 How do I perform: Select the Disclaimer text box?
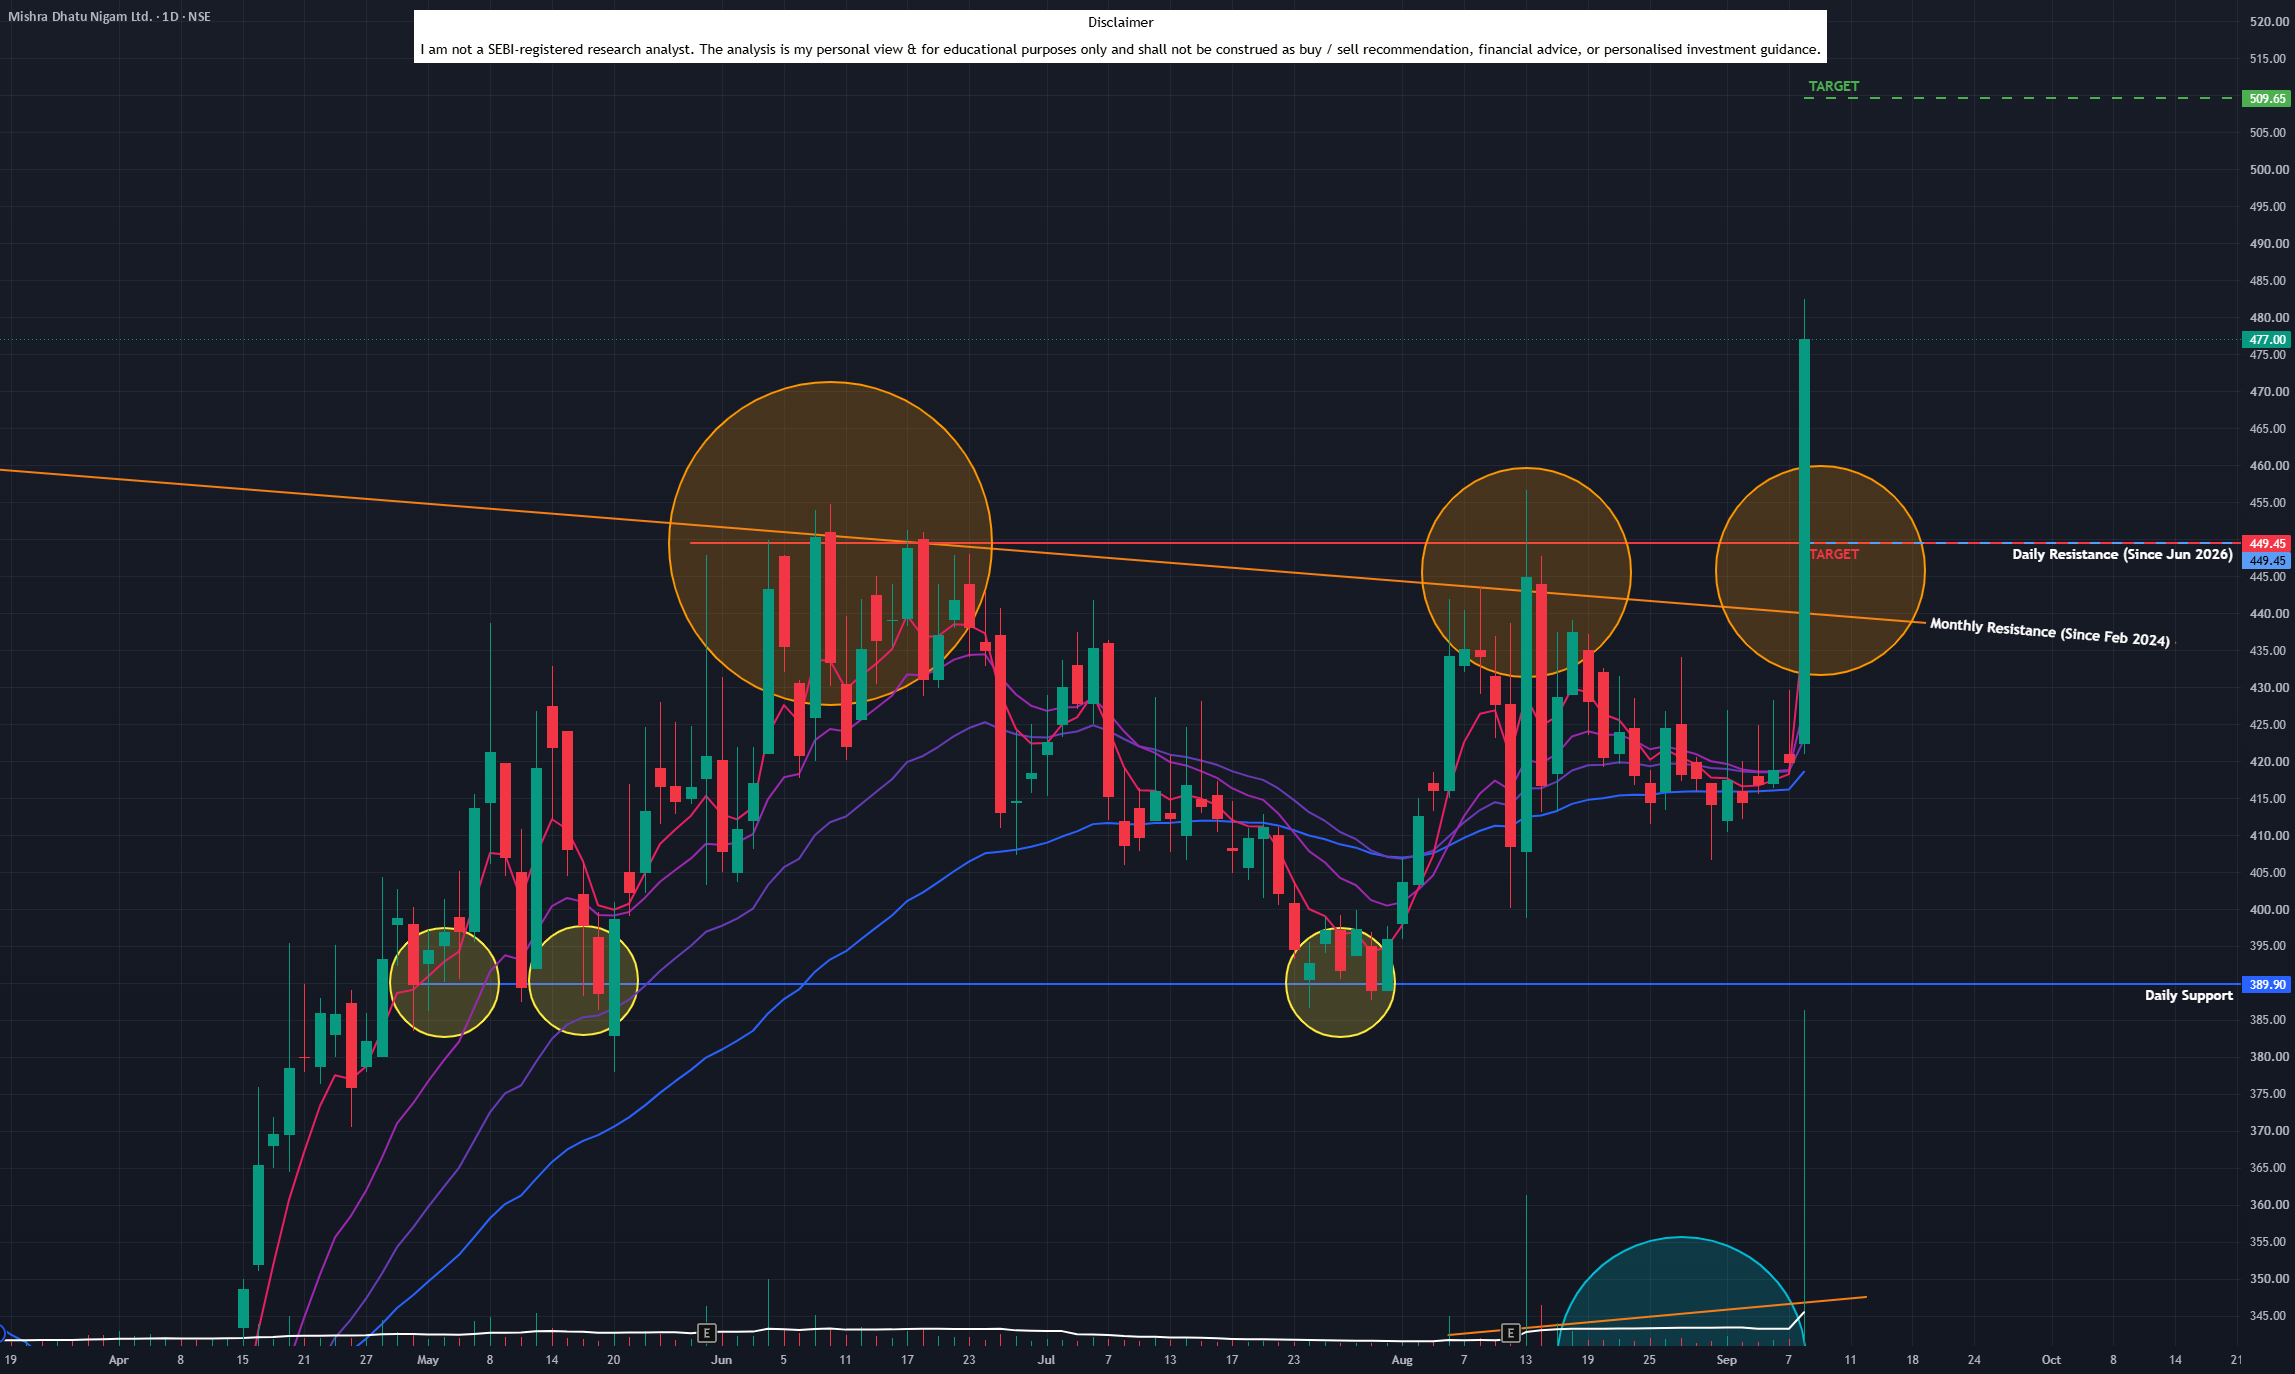1120,37
